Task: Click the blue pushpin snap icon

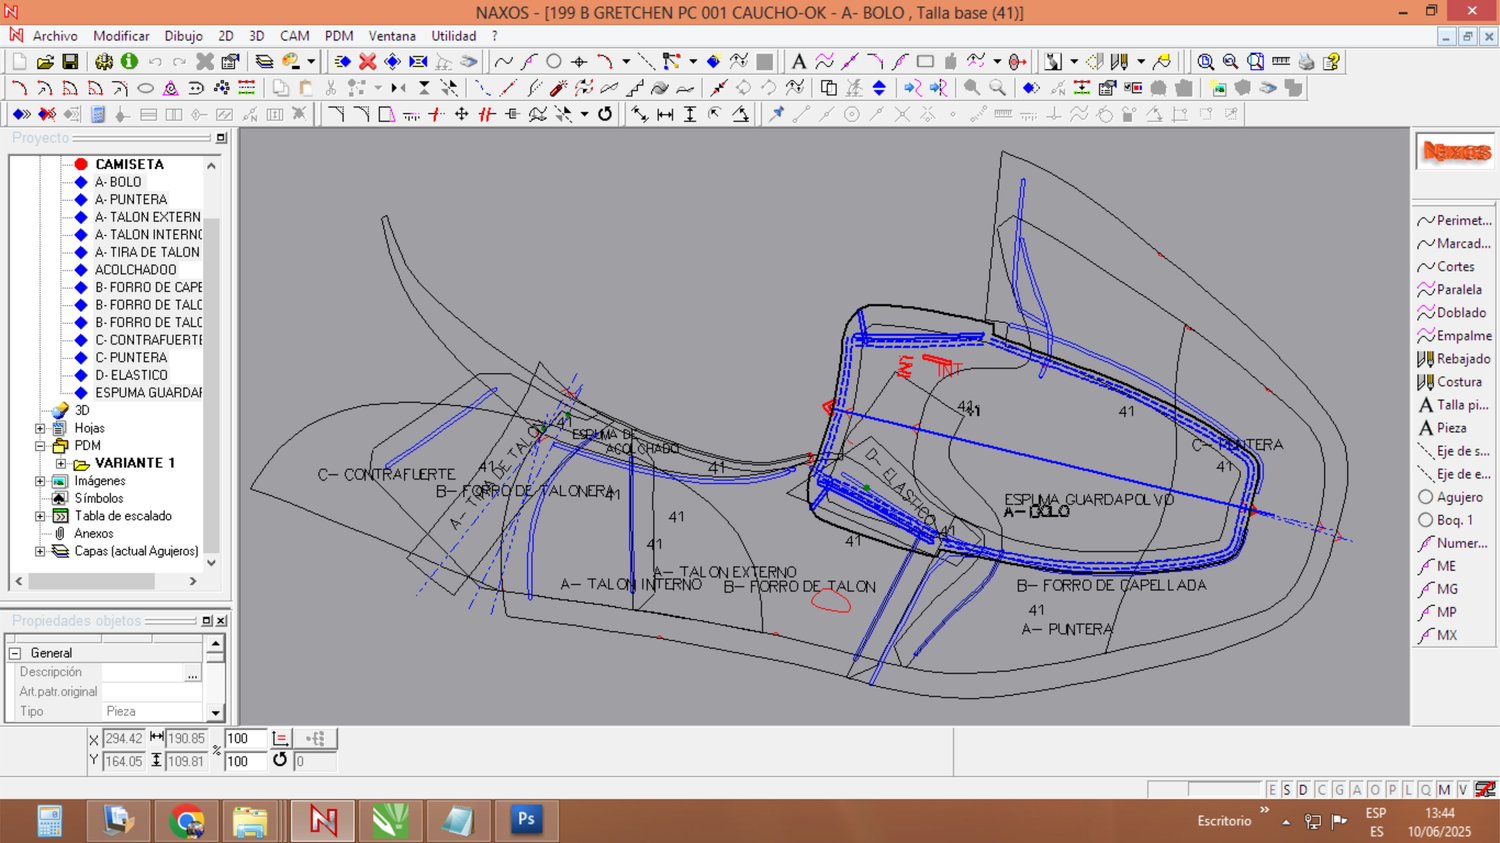Action: pyautogui.click(x=776, y=114)
